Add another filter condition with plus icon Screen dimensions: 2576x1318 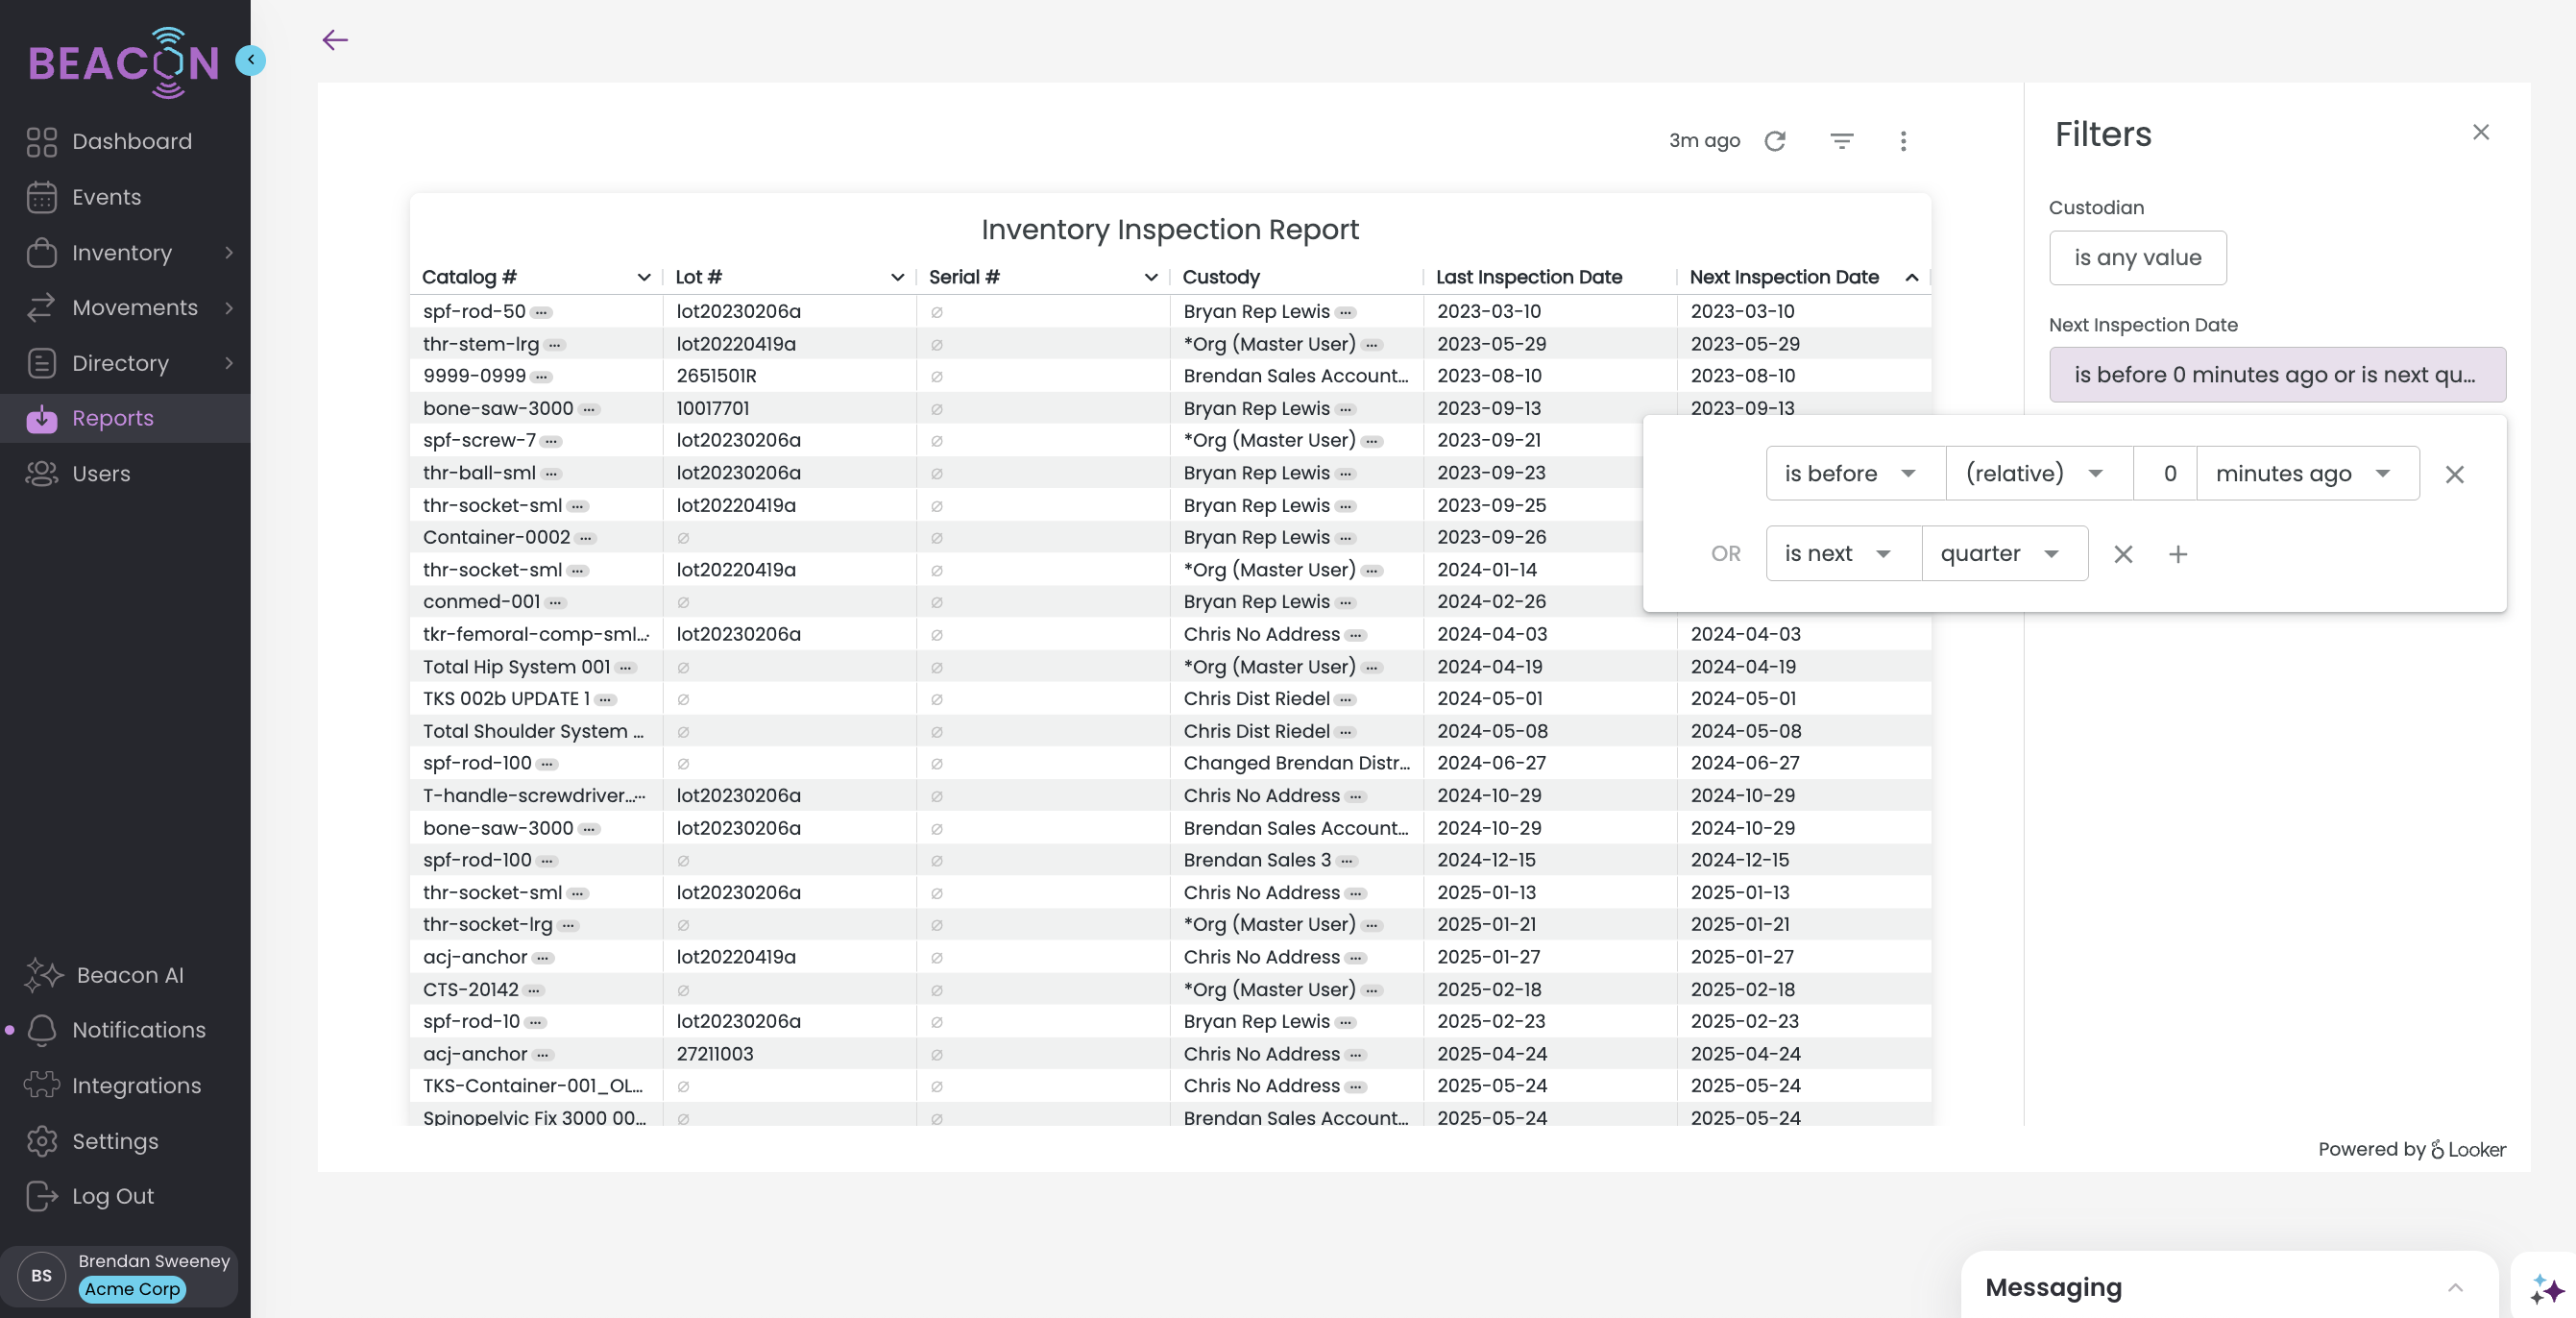click(2178, 554)
